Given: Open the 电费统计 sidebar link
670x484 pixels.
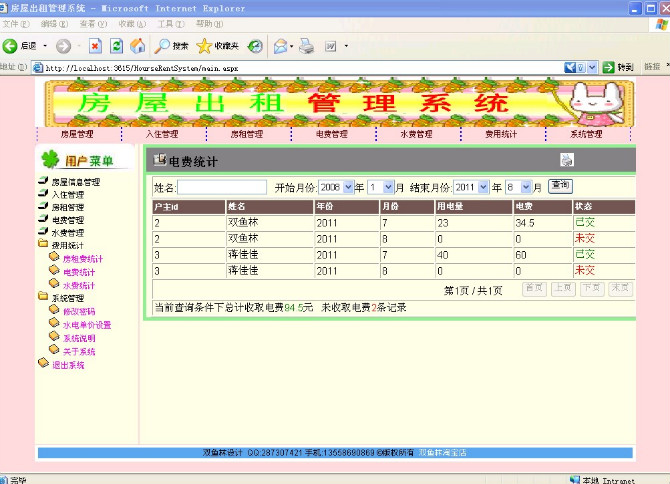Looking at the screenshot, I should pyautogui.click(x=79, y=272).
